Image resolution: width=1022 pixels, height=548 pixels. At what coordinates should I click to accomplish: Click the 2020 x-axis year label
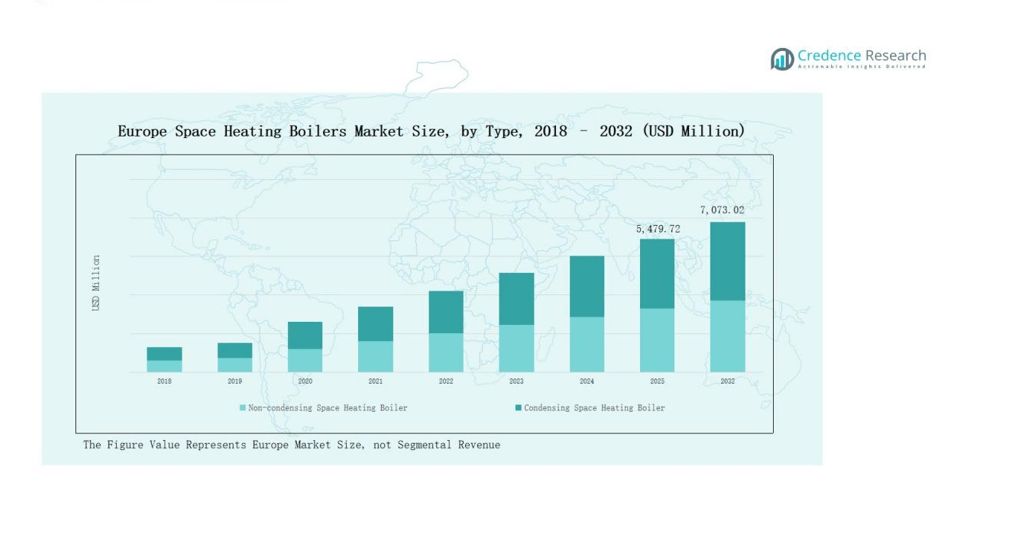point(305,381)
